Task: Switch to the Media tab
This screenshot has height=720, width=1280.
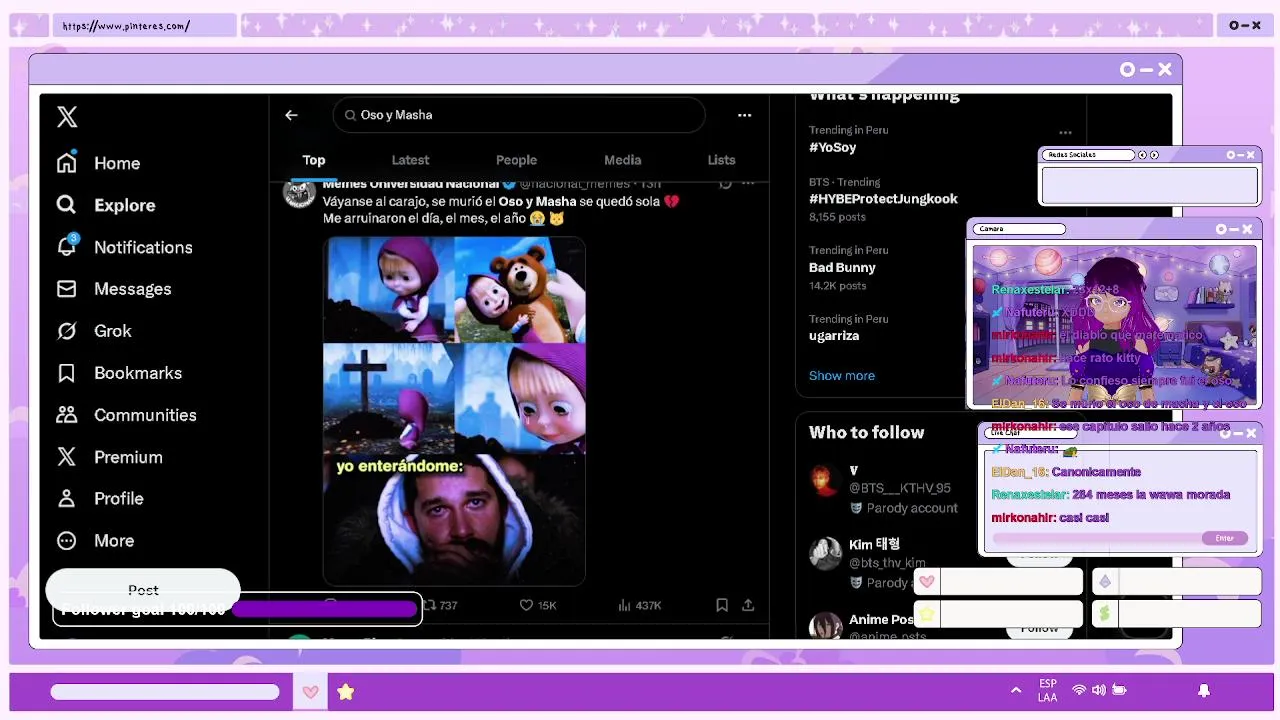Action: (622, 160)
